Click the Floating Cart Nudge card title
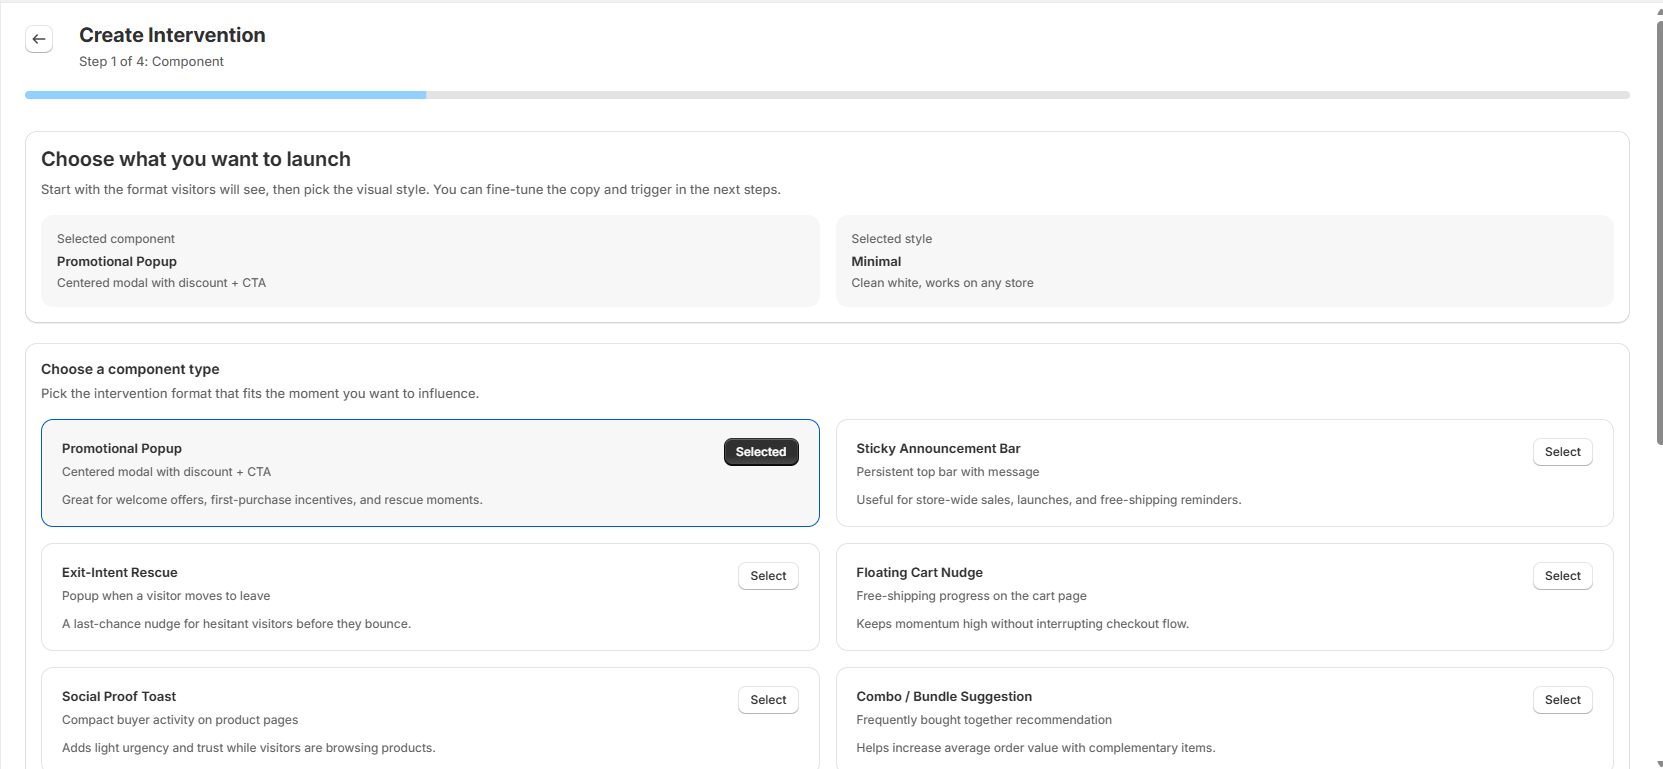 click(x=919, y=573)
